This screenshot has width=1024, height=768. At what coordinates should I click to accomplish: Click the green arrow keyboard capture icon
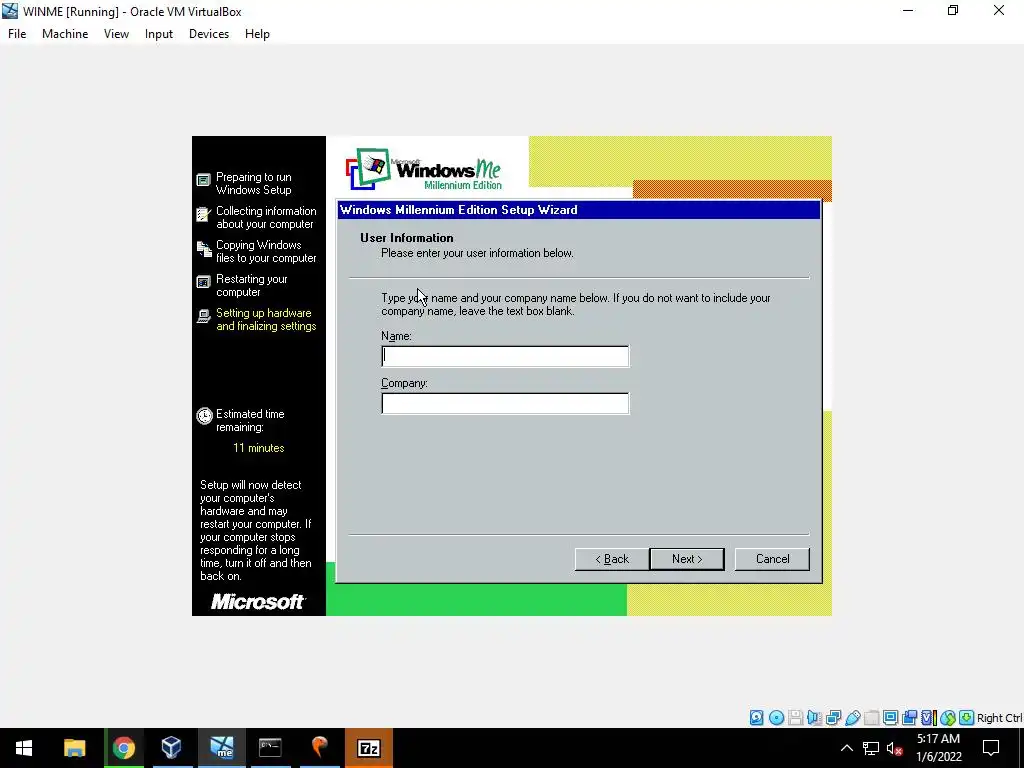tap(967, 718)
